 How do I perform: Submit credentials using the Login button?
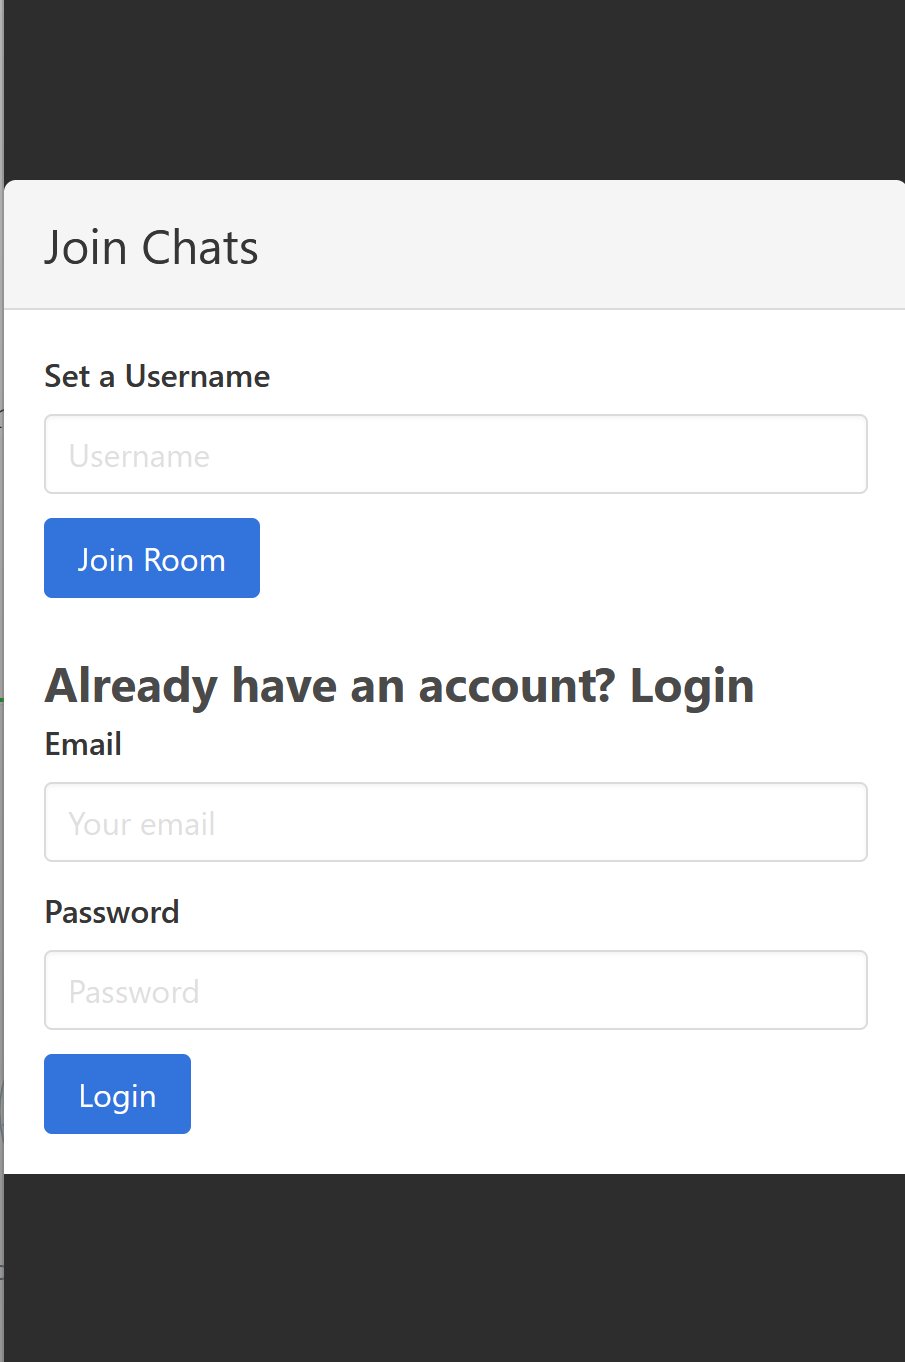coord(117,1095)
